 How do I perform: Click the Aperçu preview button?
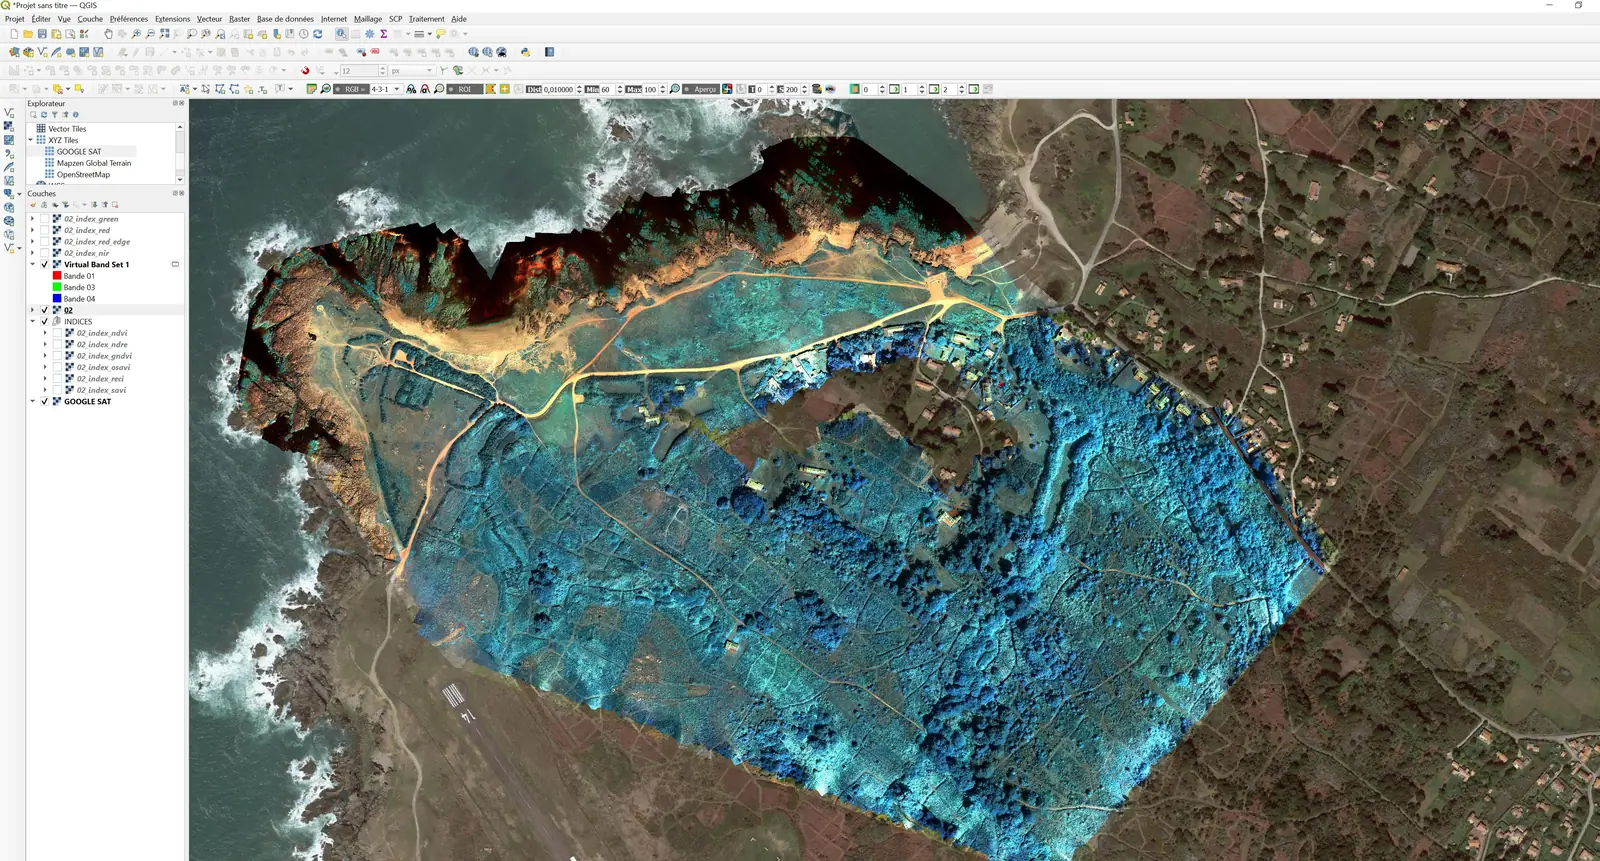tap(702, 89)
